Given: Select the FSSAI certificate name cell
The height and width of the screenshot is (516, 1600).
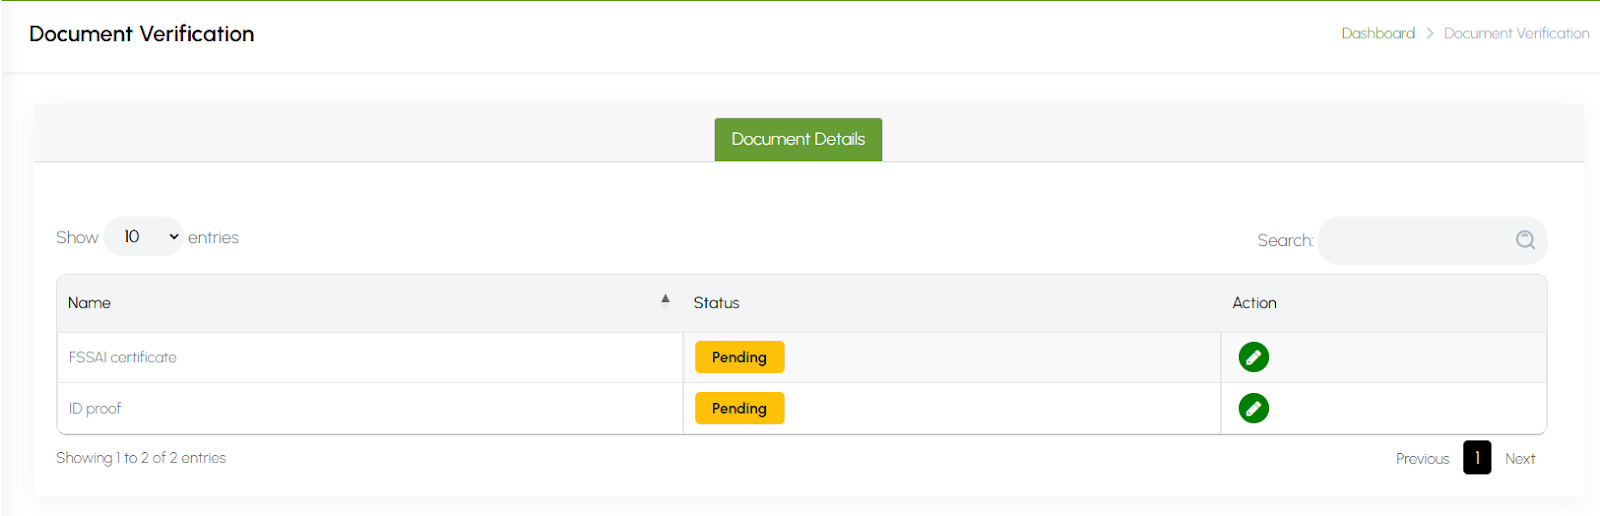Looking at the screenshot, I should pos(123,358).
